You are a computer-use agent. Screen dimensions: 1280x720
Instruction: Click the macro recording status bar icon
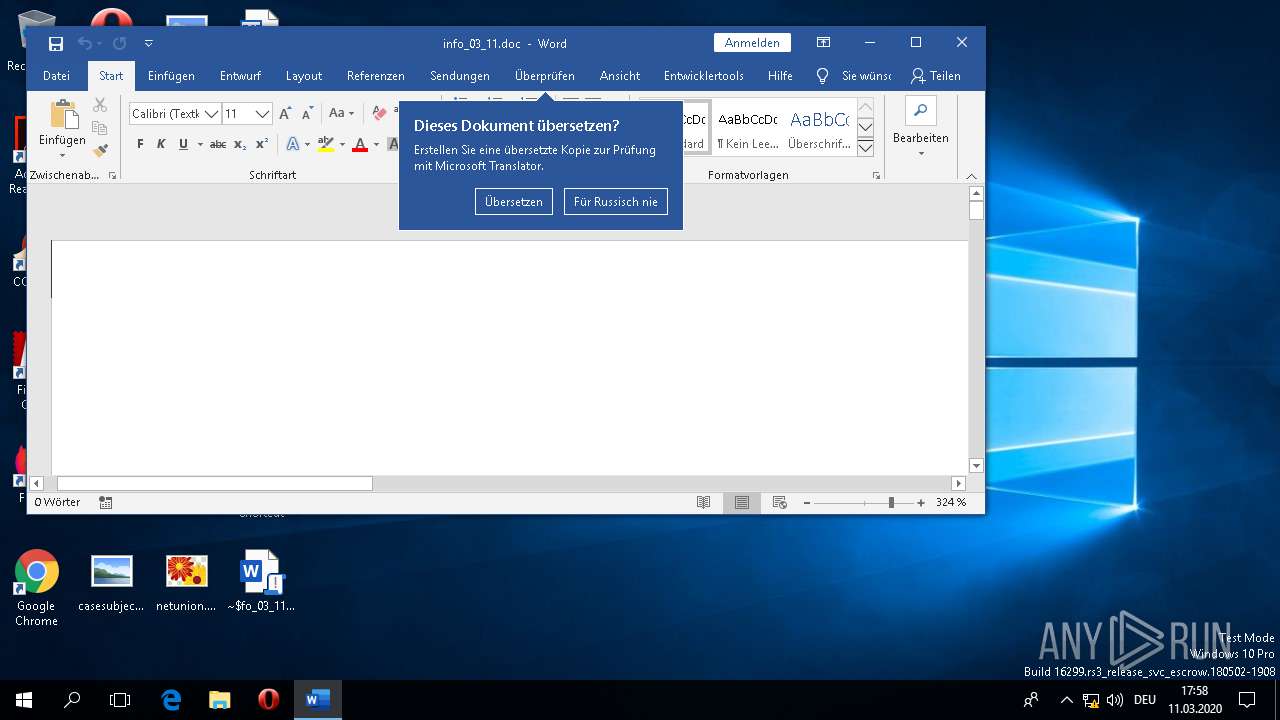pyautogui.click(x=106, y=502)
